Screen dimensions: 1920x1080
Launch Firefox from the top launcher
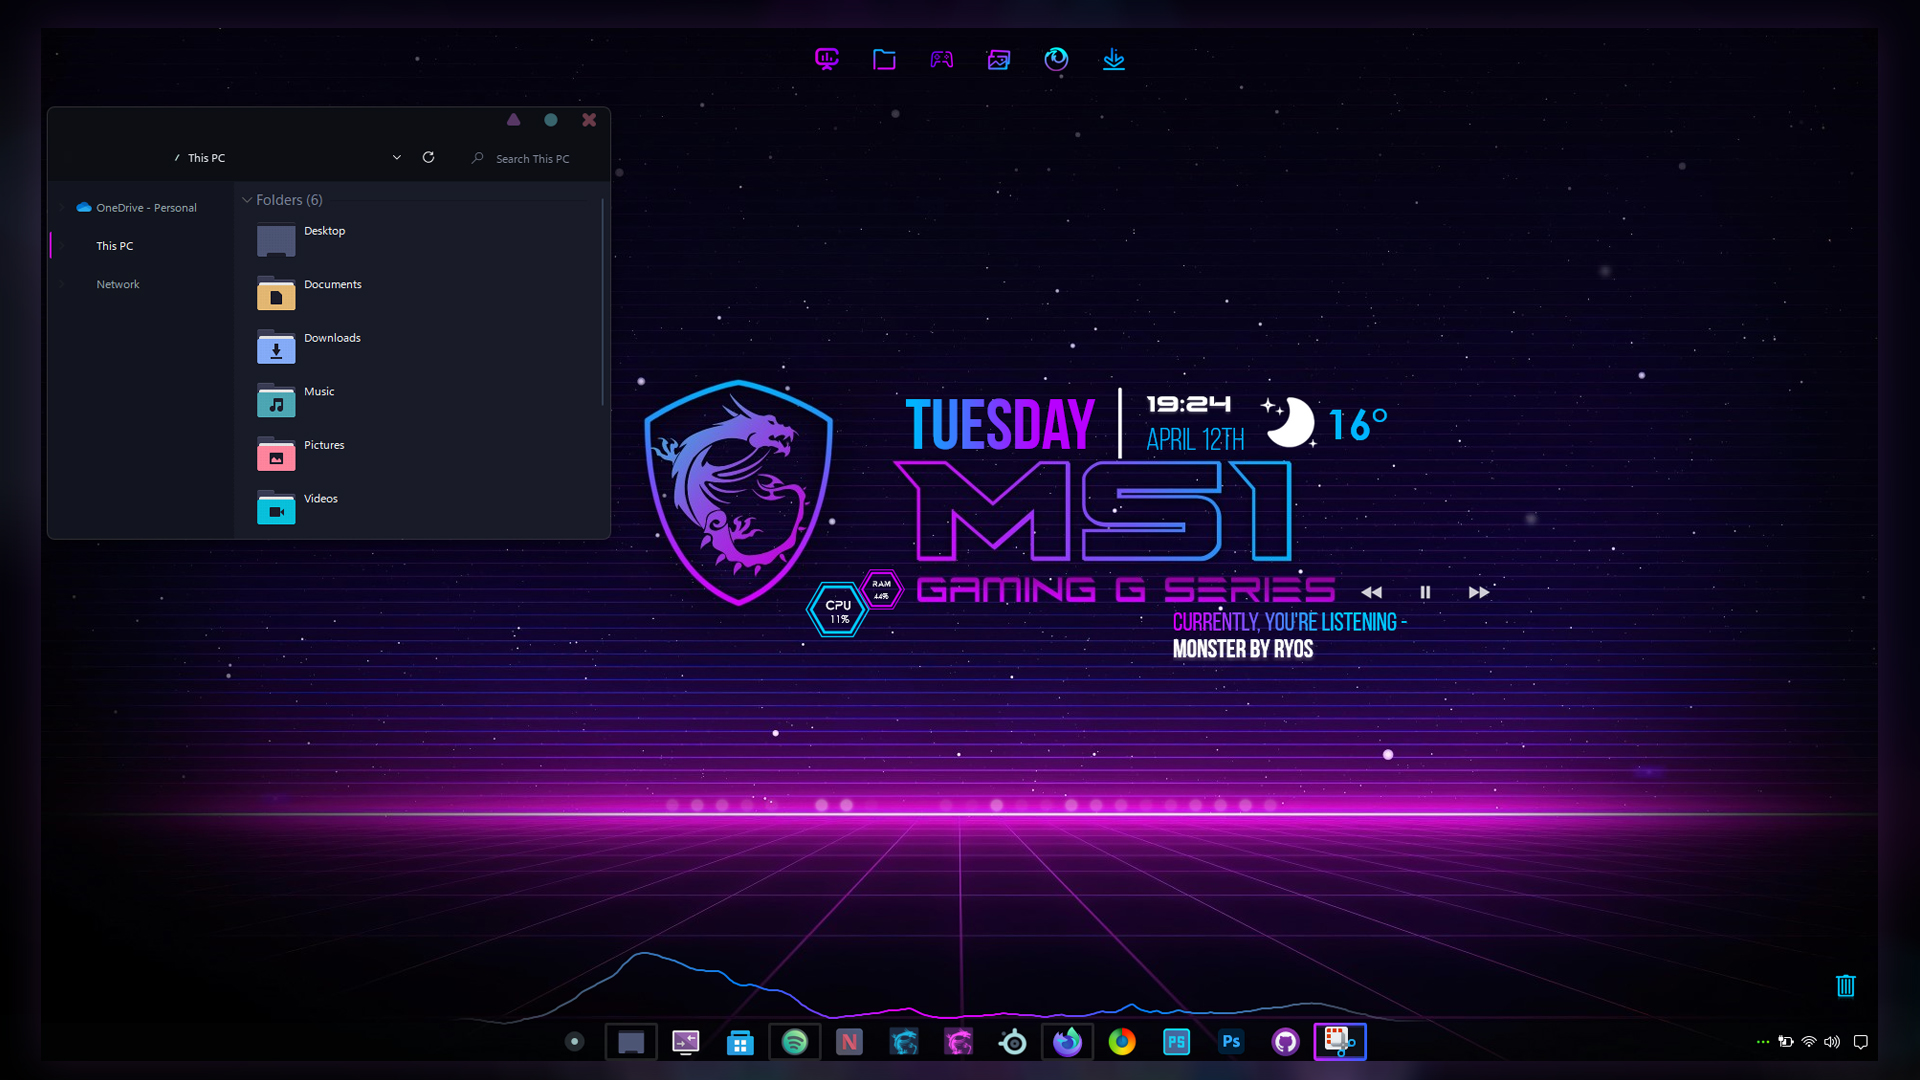click(x=1056, y=59)
